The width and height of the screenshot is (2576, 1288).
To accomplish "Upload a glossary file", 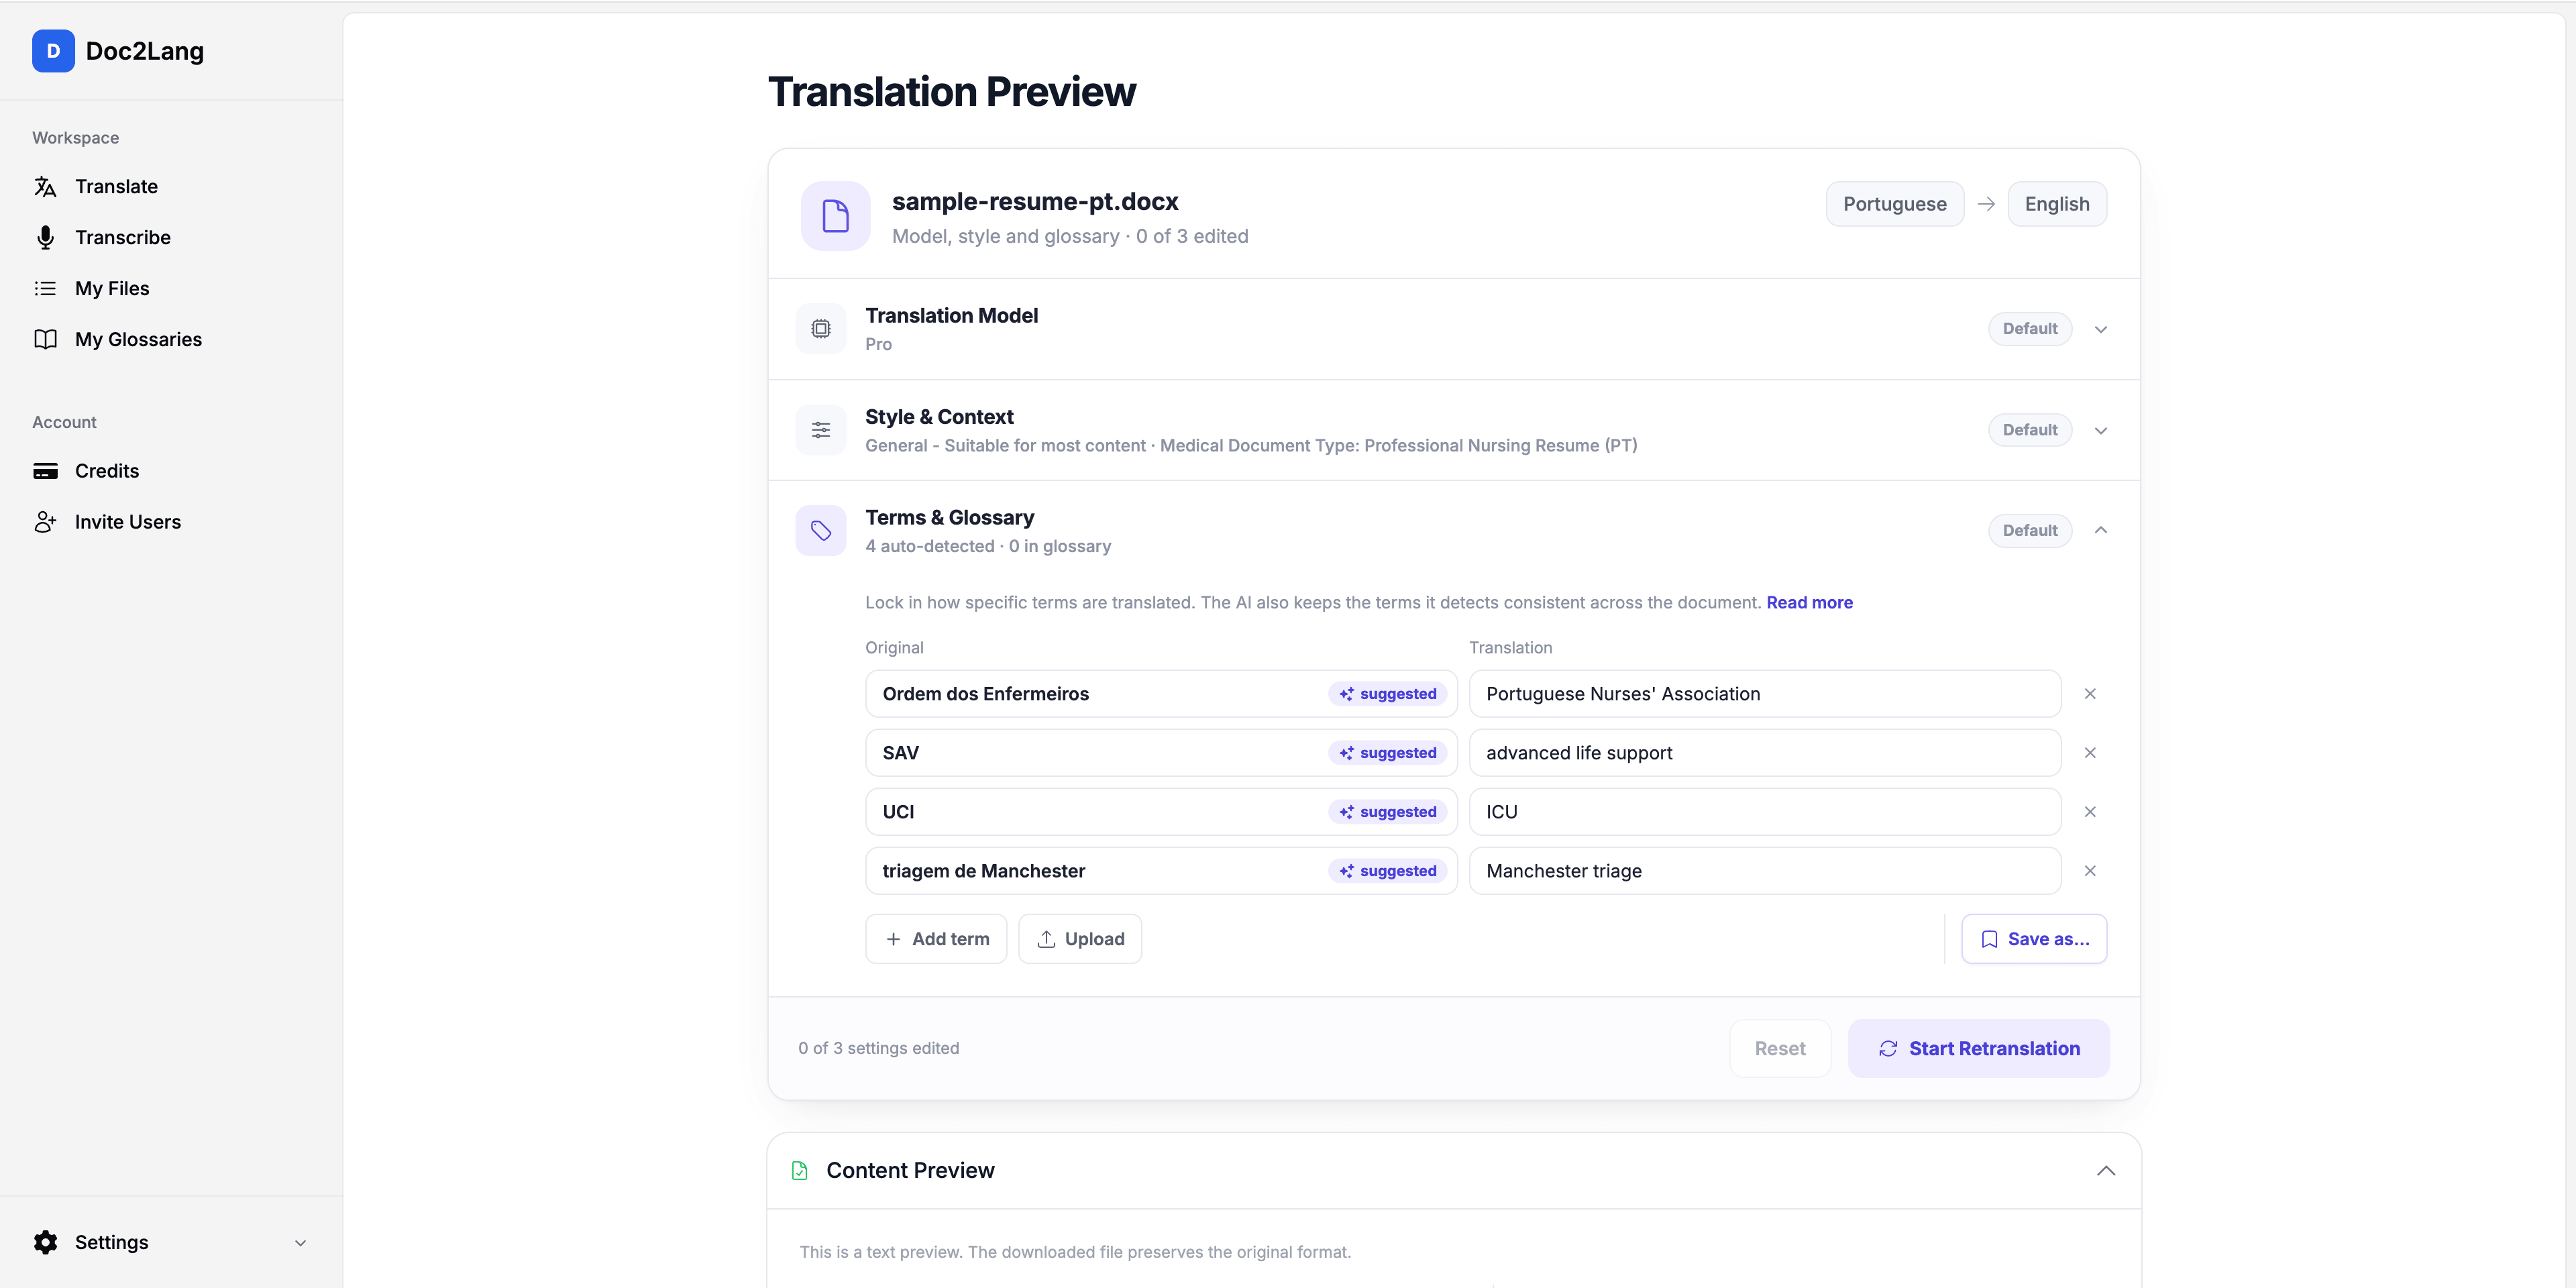I will coord(1080,939).
